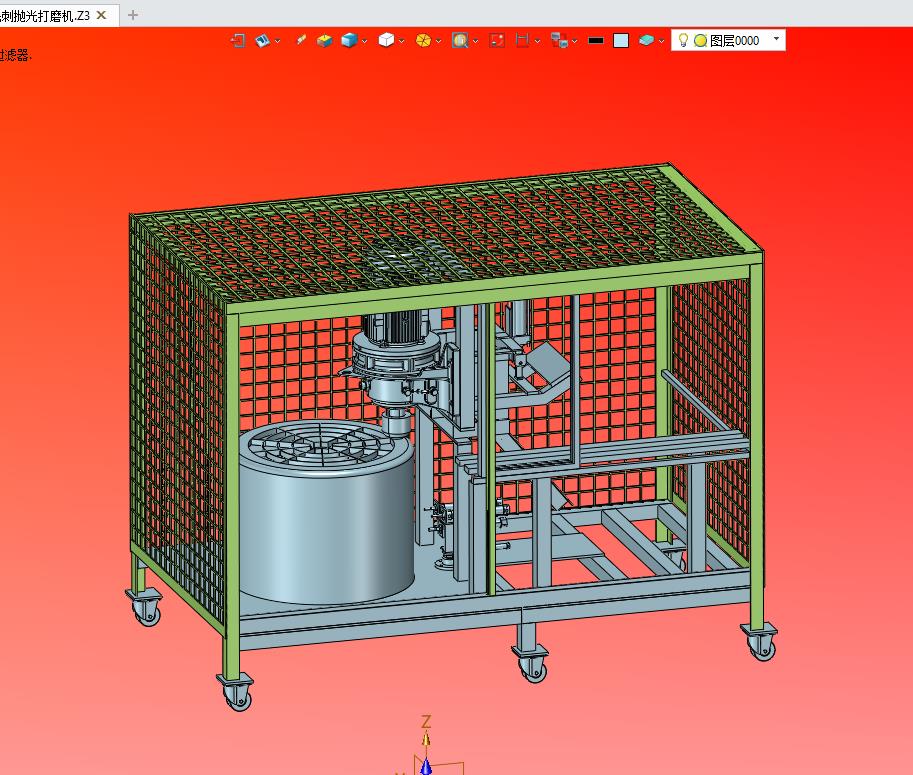Screen dimensions: 913x775
Task: Toggle the layer light bulb visibility
Action: (x=684, y=40)
